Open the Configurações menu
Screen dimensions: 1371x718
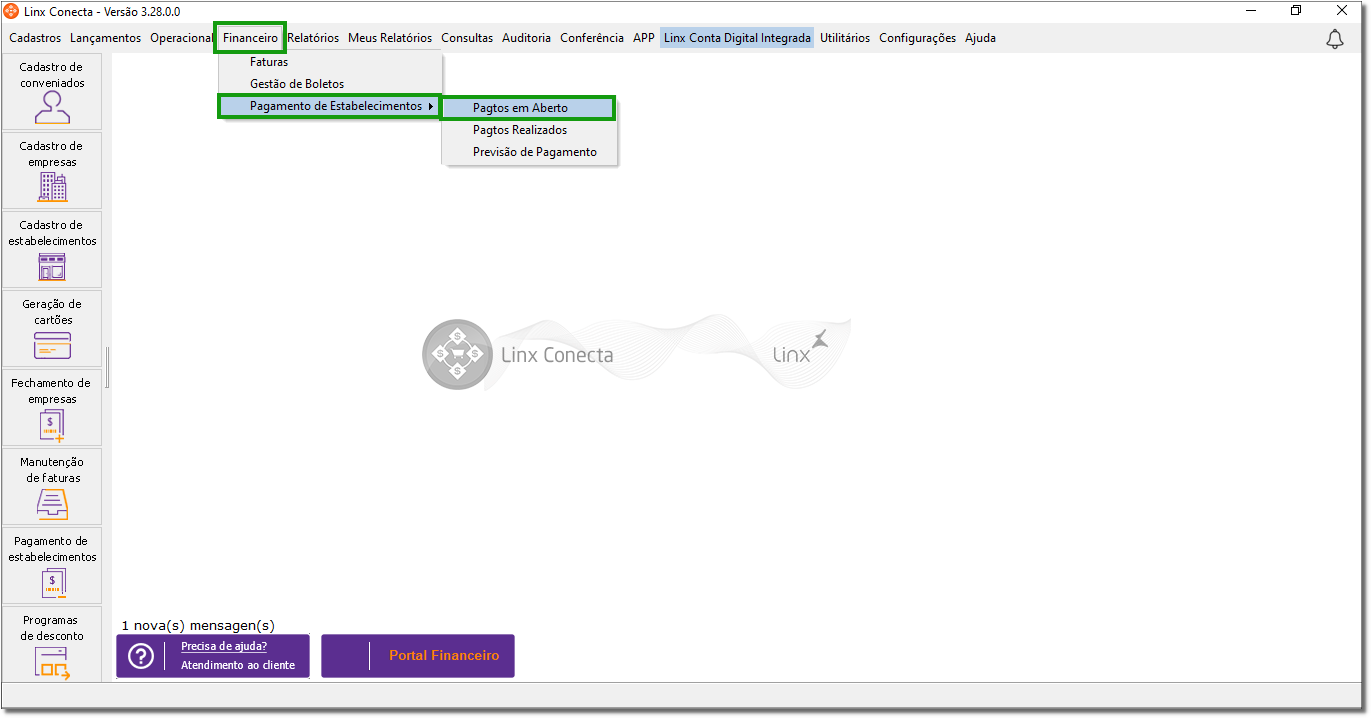pos(918,38)
